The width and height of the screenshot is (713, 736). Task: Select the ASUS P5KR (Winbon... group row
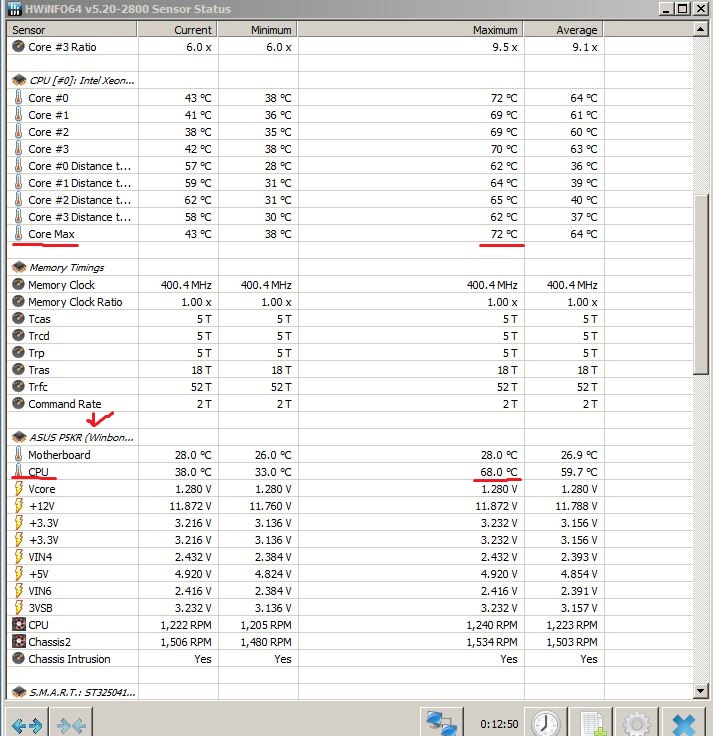click(350, 437)
